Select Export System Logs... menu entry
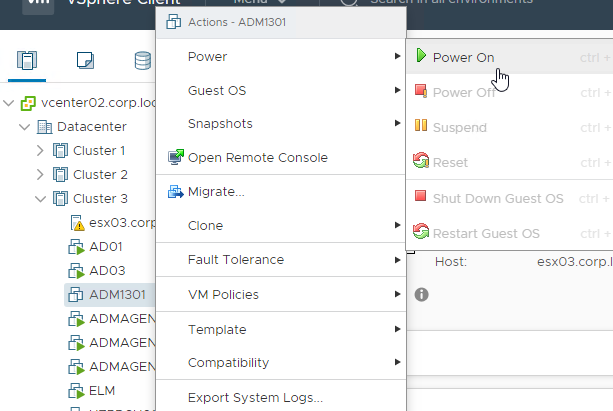This screenshot has width=613, height=411. 281,397
